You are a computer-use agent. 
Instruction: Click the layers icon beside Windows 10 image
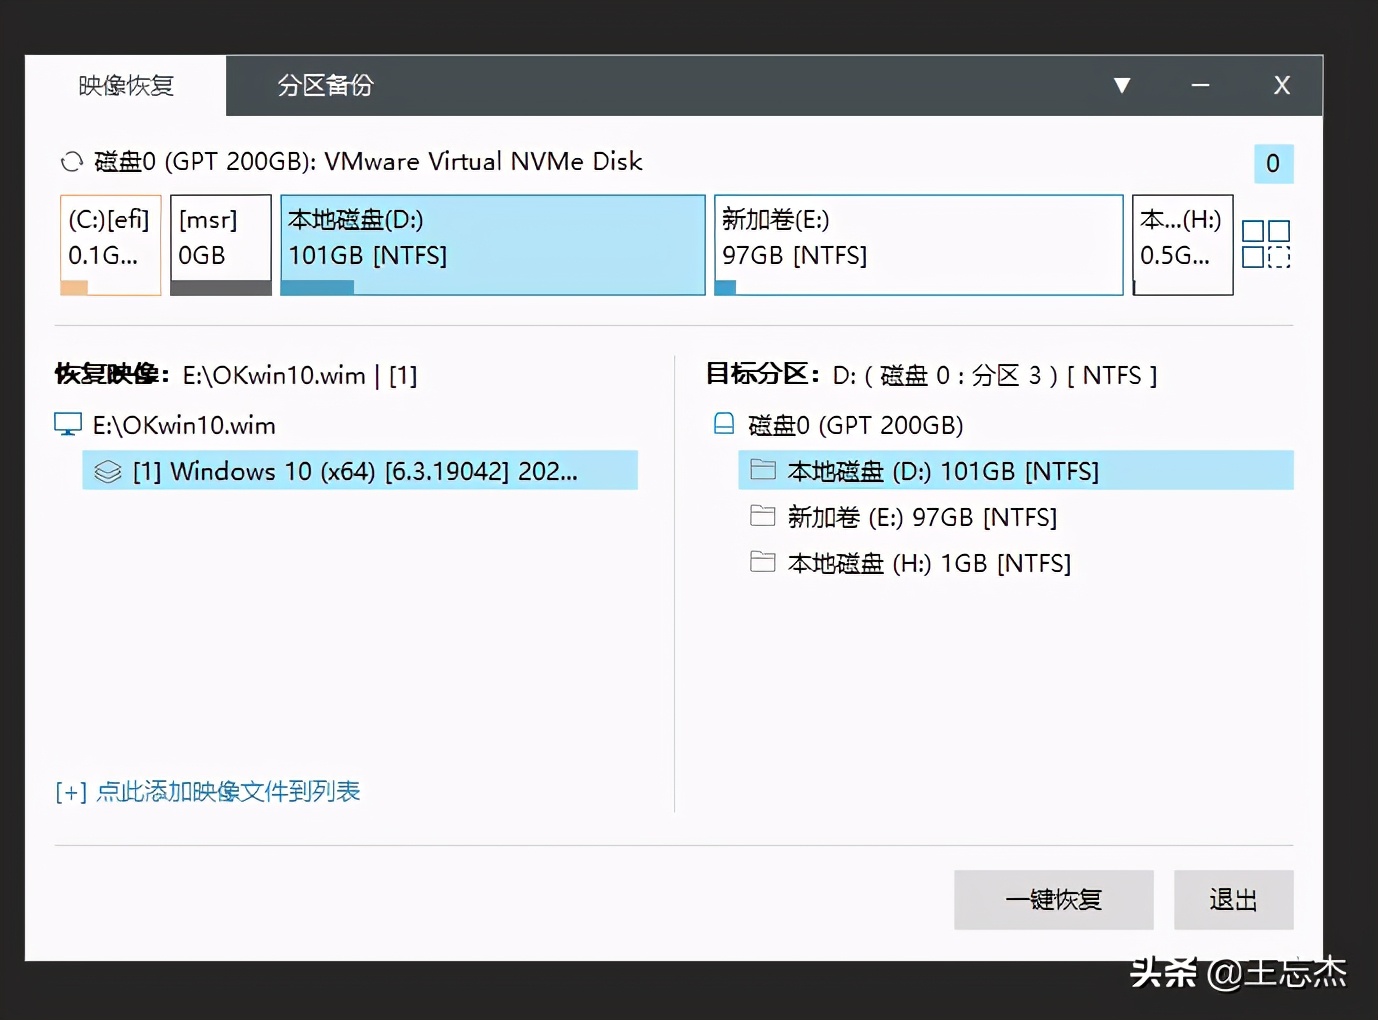coord(108,470)
